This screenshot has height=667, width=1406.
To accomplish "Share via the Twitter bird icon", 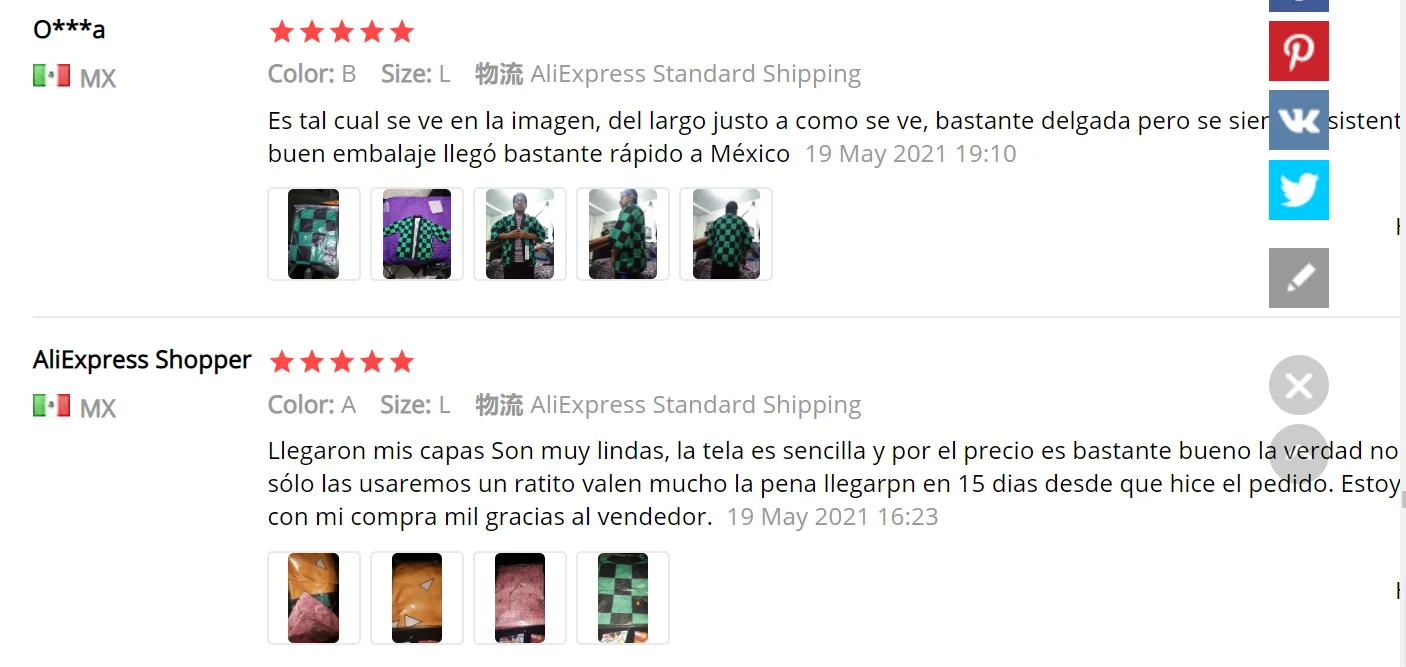I will coord(1298,189).
